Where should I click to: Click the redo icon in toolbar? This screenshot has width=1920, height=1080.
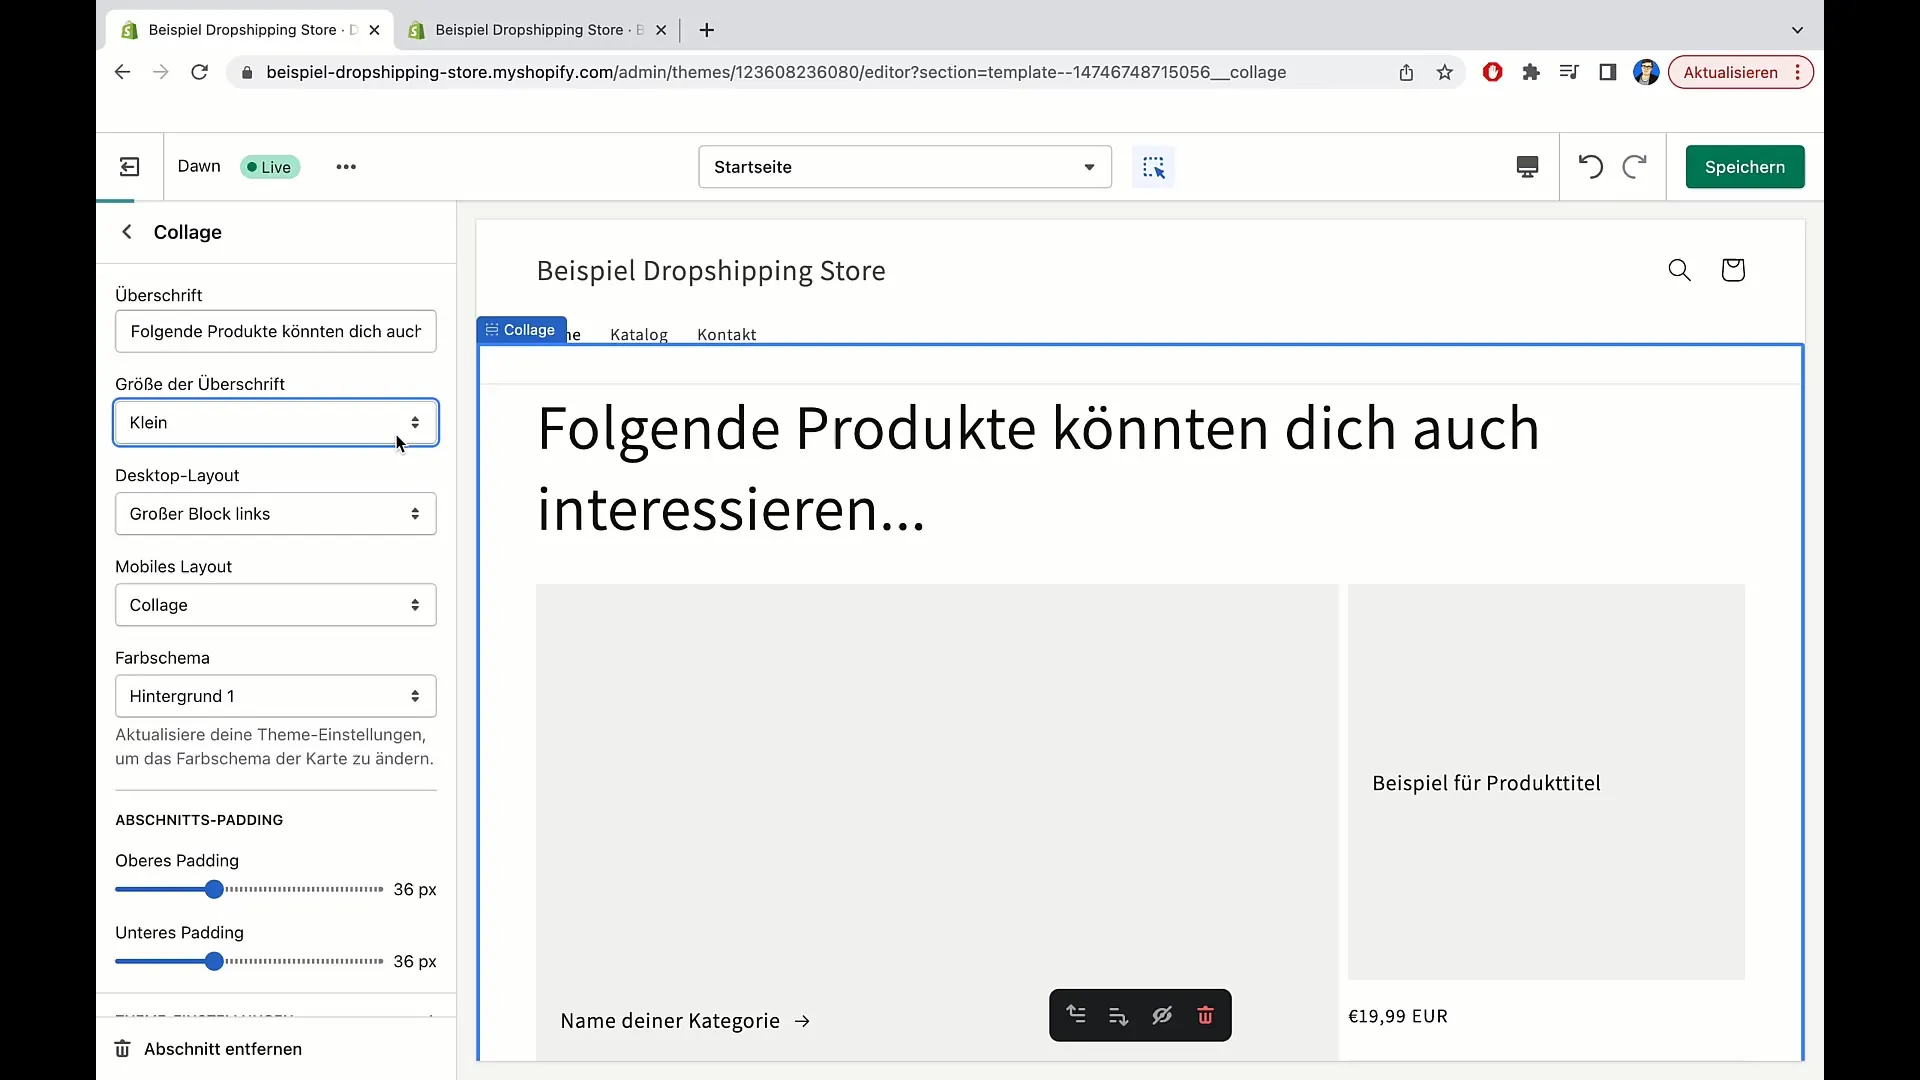coord(1634,166)
